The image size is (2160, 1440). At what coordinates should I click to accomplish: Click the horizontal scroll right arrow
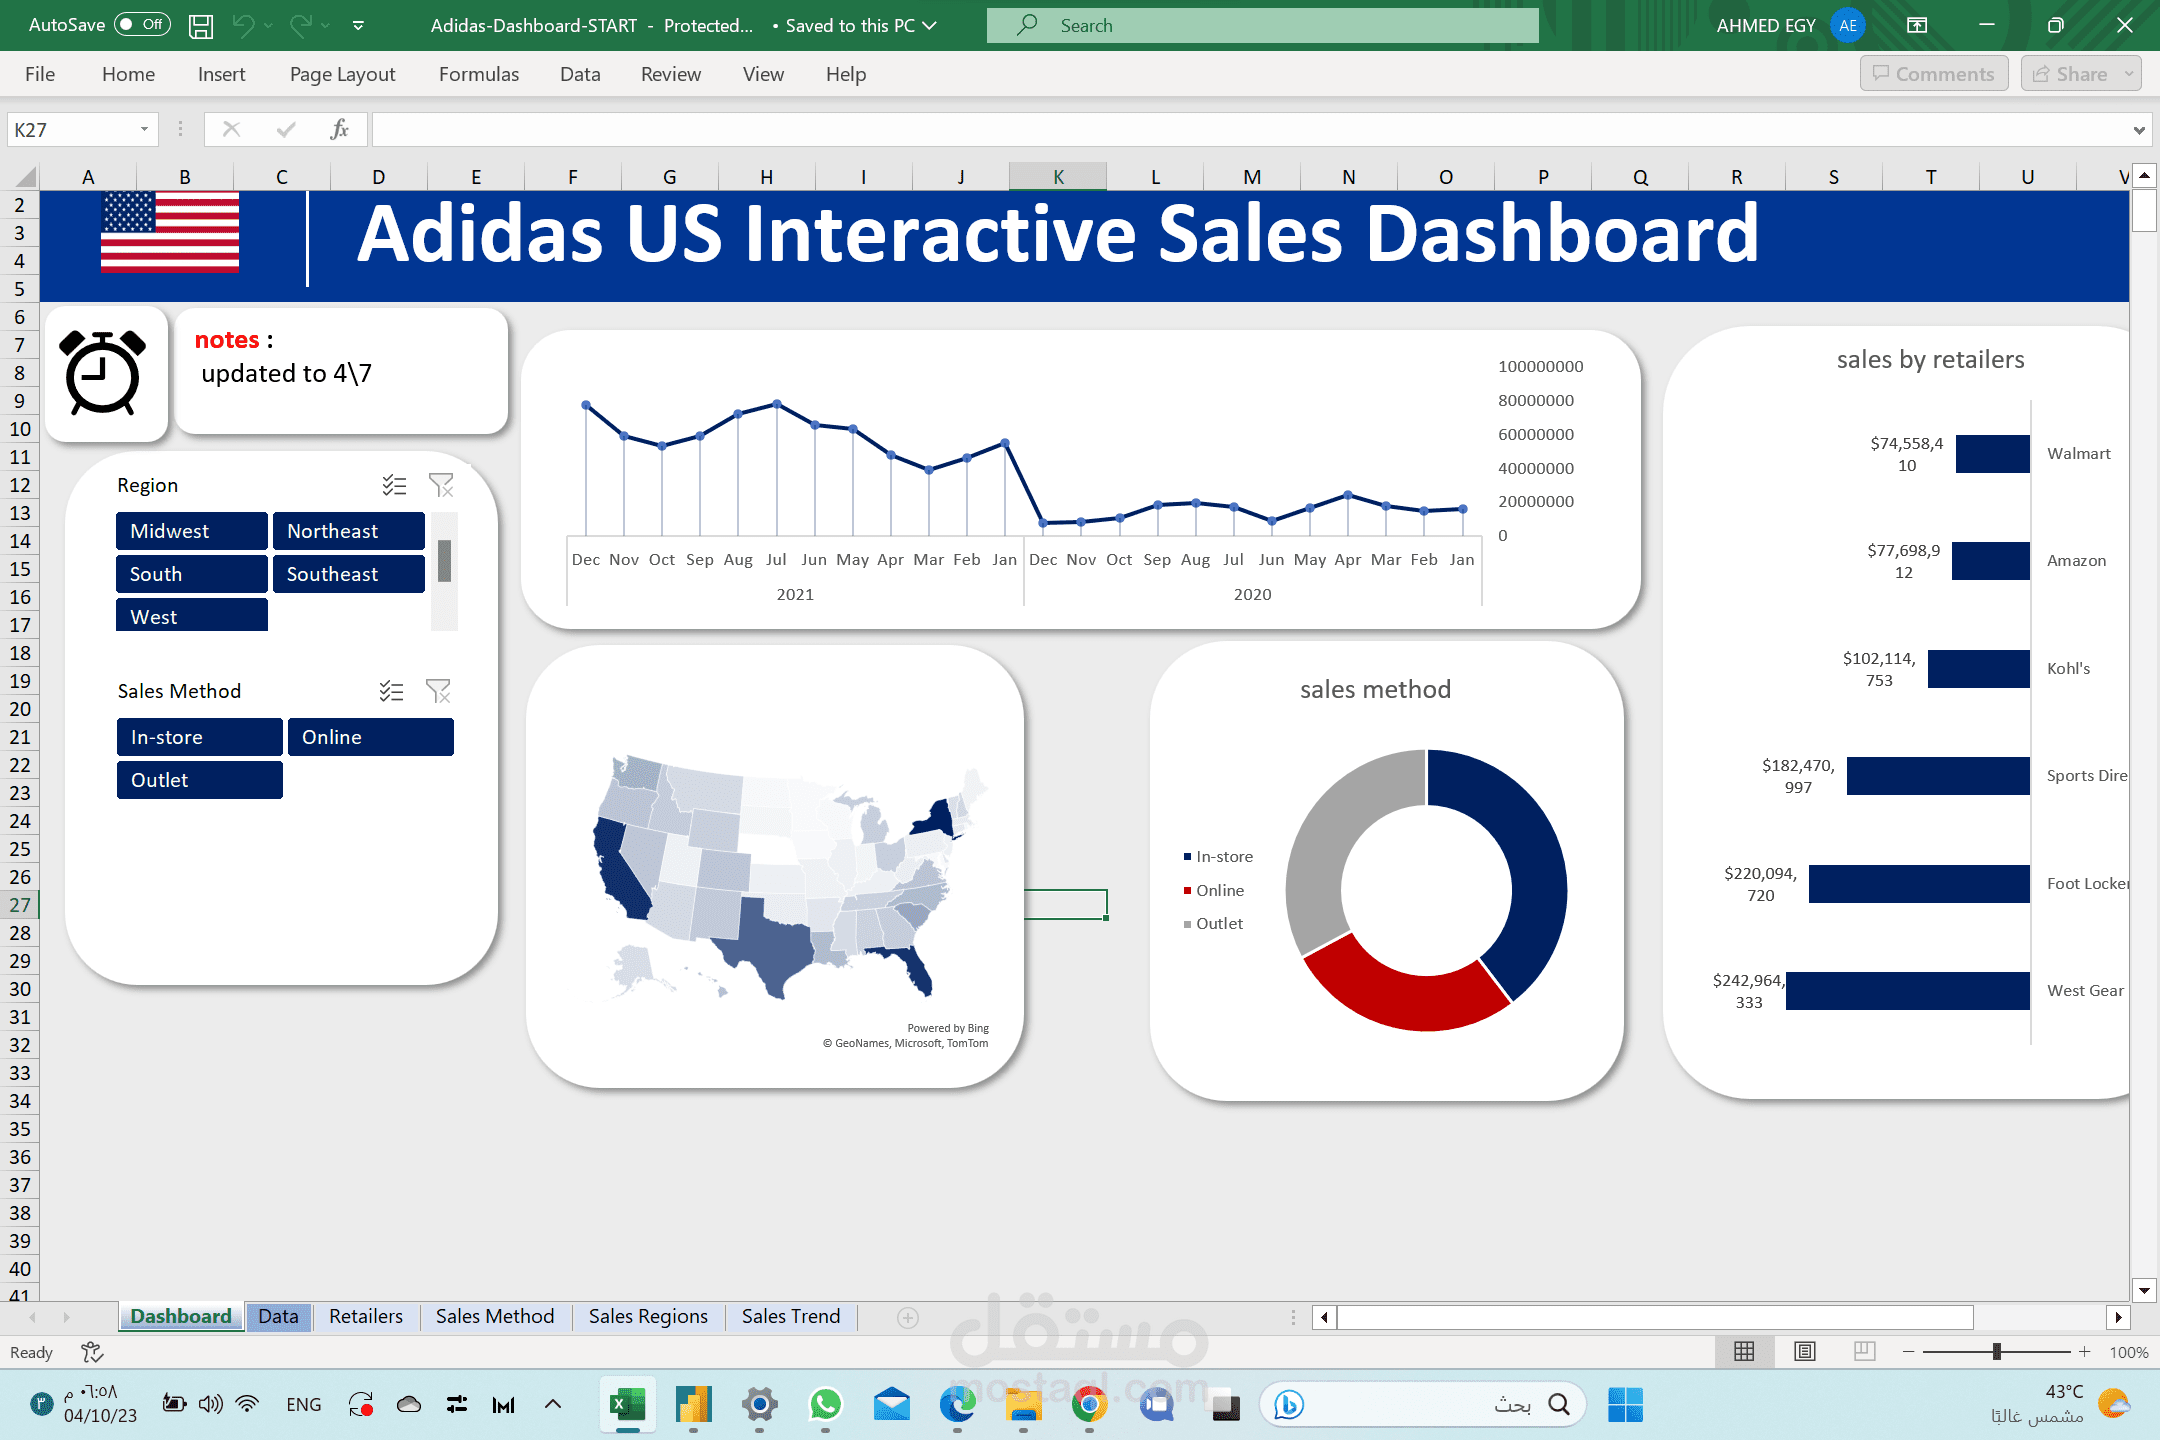click(x=2117, y=1318)
